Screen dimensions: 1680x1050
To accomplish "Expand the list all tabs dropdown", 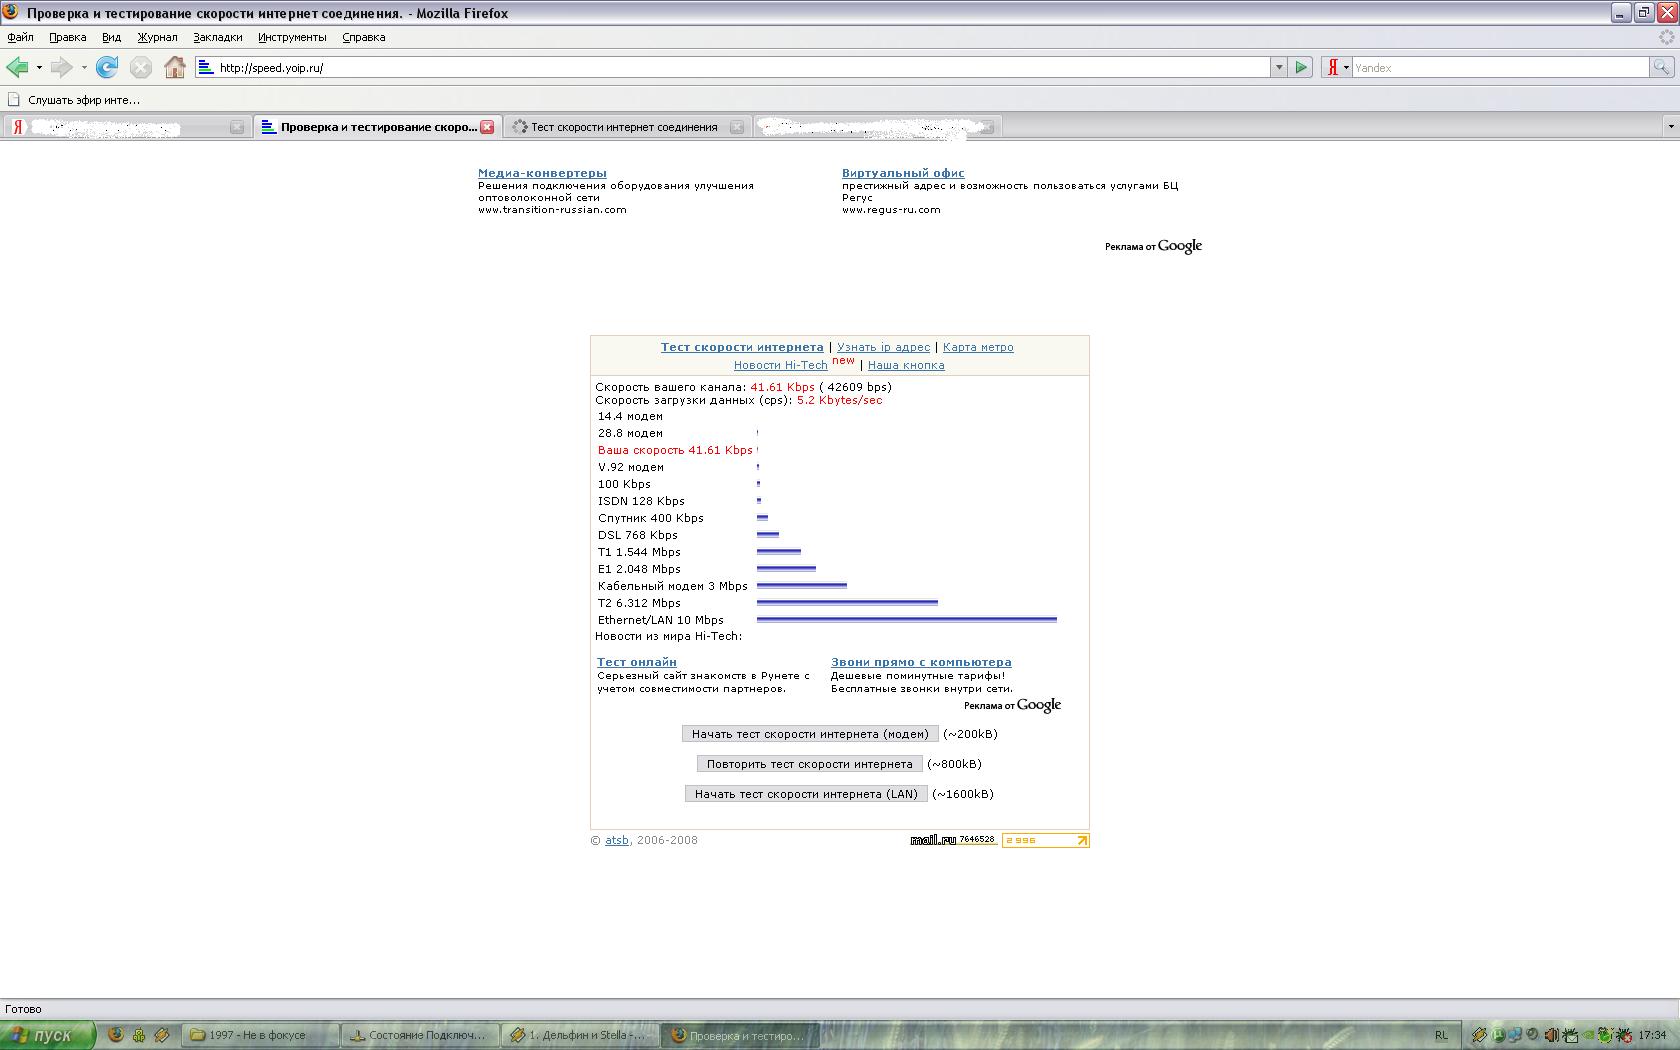I will 1670,127.
